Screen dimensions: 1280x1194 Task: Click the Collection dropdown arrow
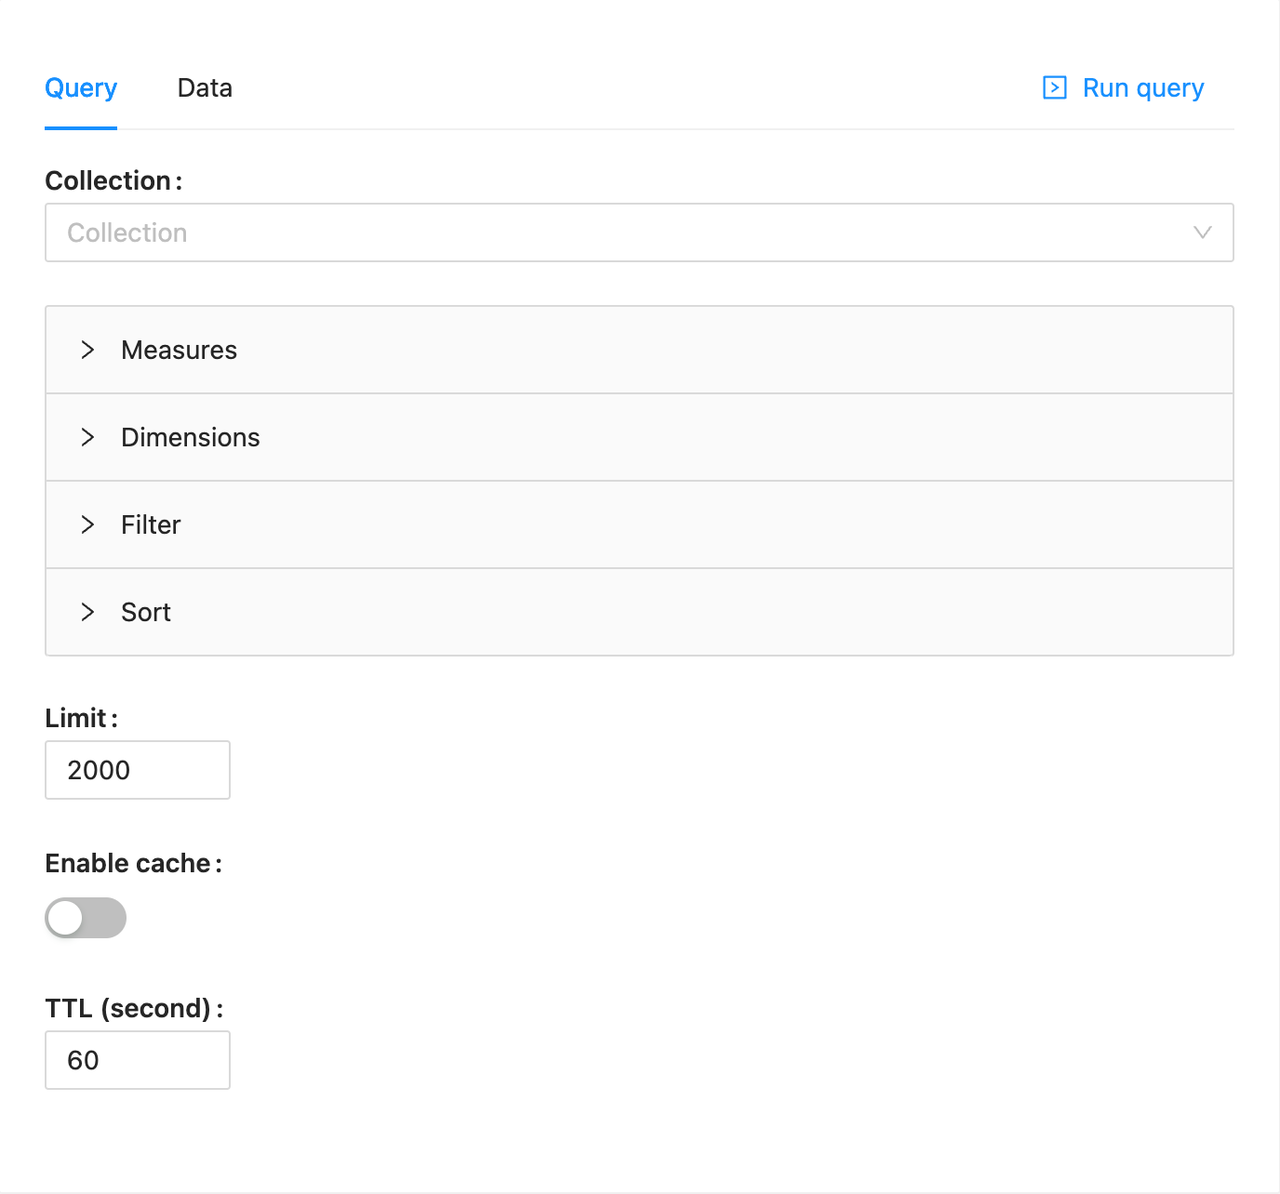(1202, 233)
